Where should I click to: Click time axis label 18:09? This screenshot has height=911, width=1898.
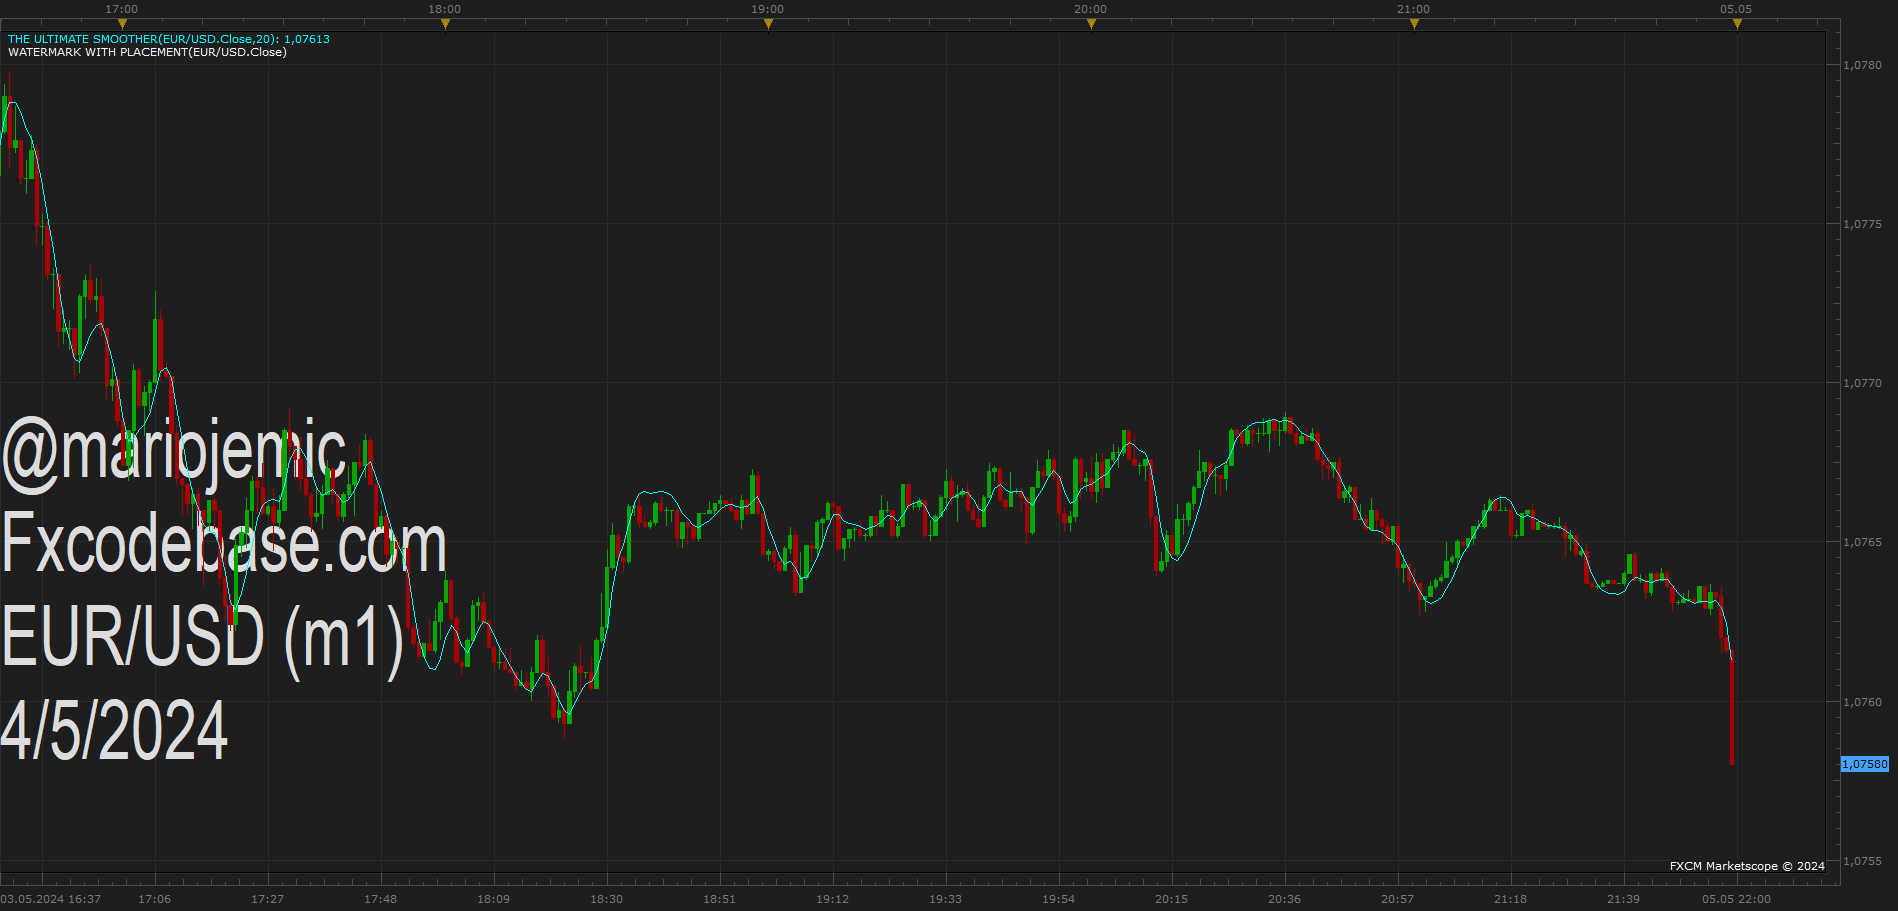tap(493, 899)
